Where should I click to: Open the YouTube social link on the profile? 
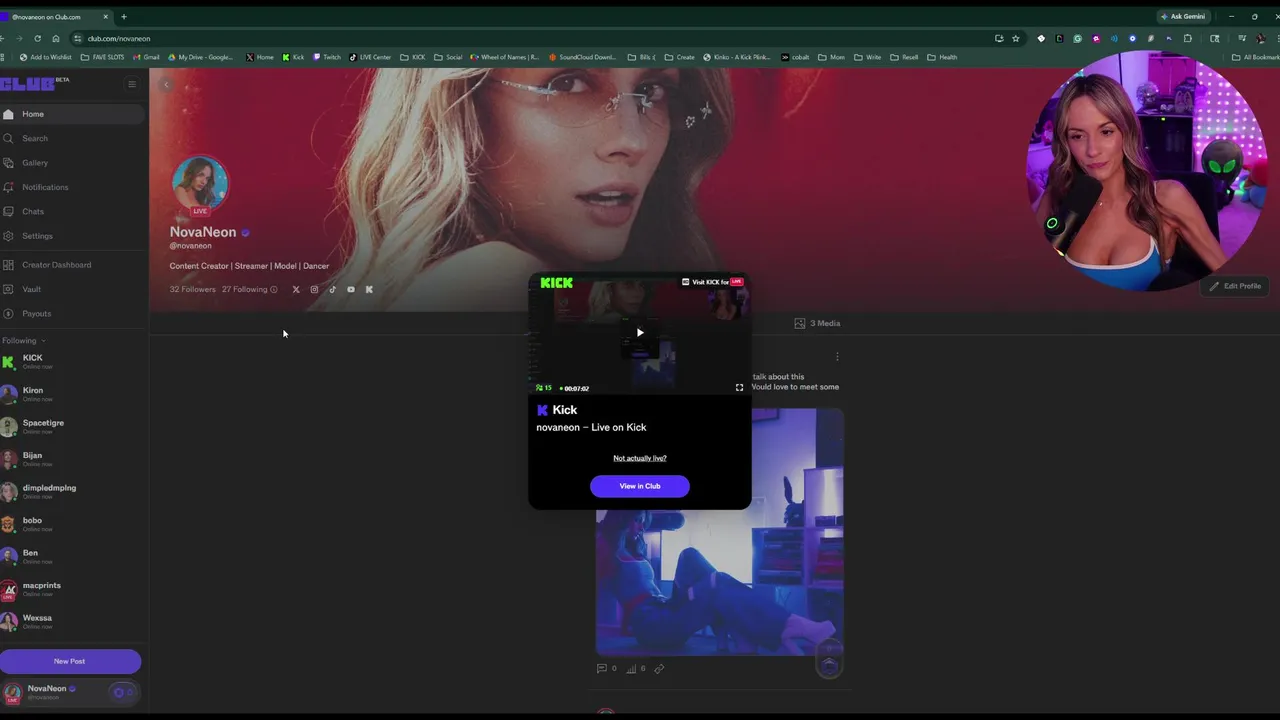(x=351, y=290)
